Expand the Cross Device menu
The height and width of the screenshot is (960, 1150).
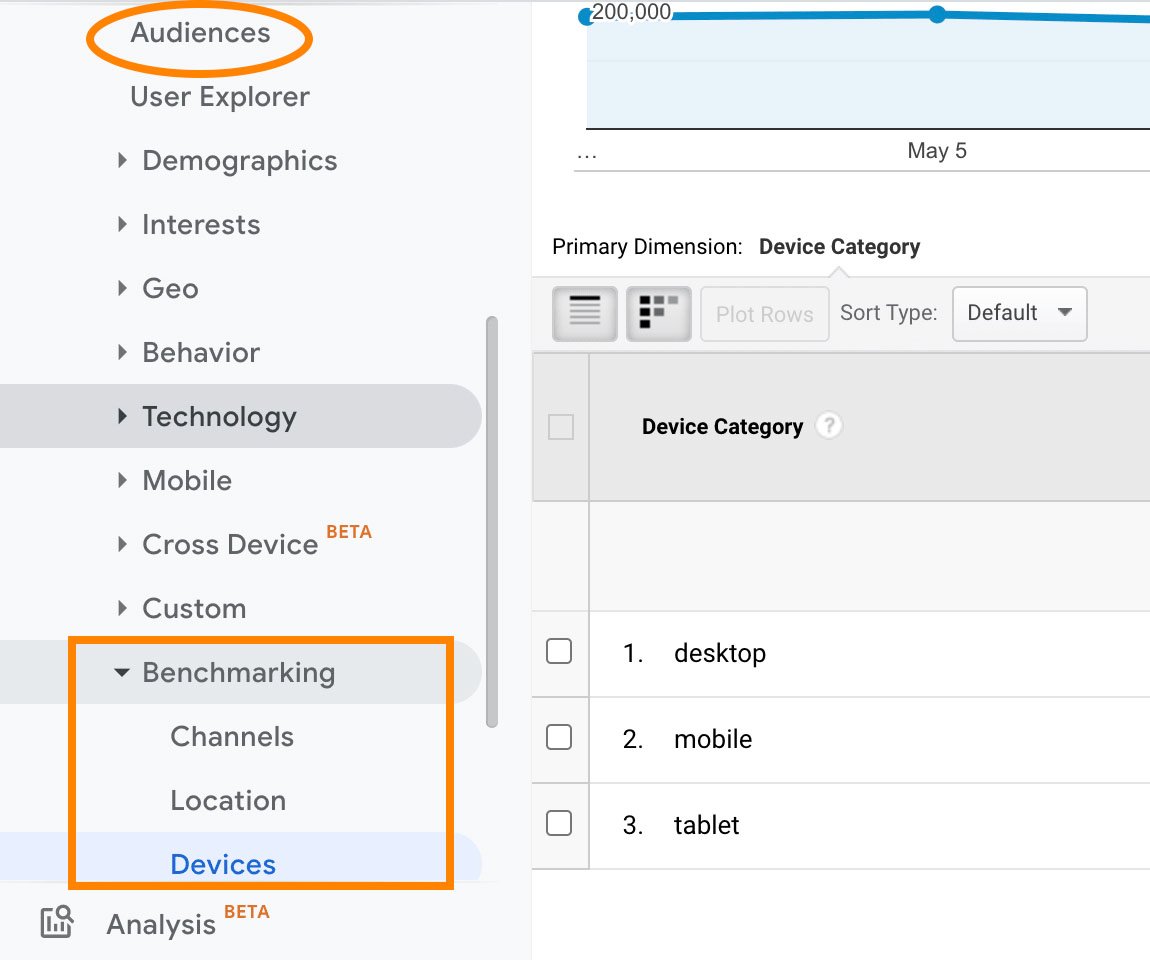click(x=229, y=545)
